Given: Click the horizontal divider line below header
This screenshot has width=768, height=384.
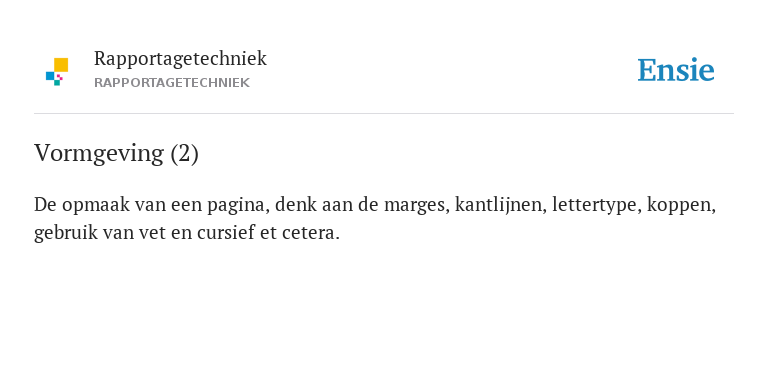Looking at the screenshot, I should point(384,113).
